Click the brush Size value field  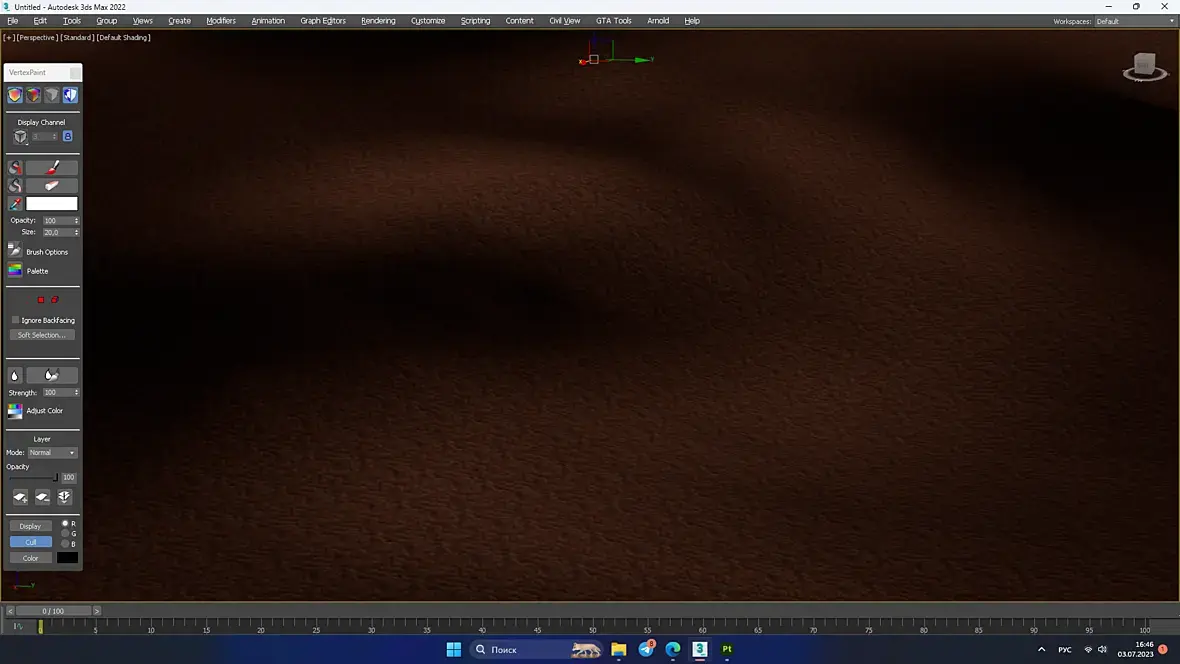[x=57, y=233]
